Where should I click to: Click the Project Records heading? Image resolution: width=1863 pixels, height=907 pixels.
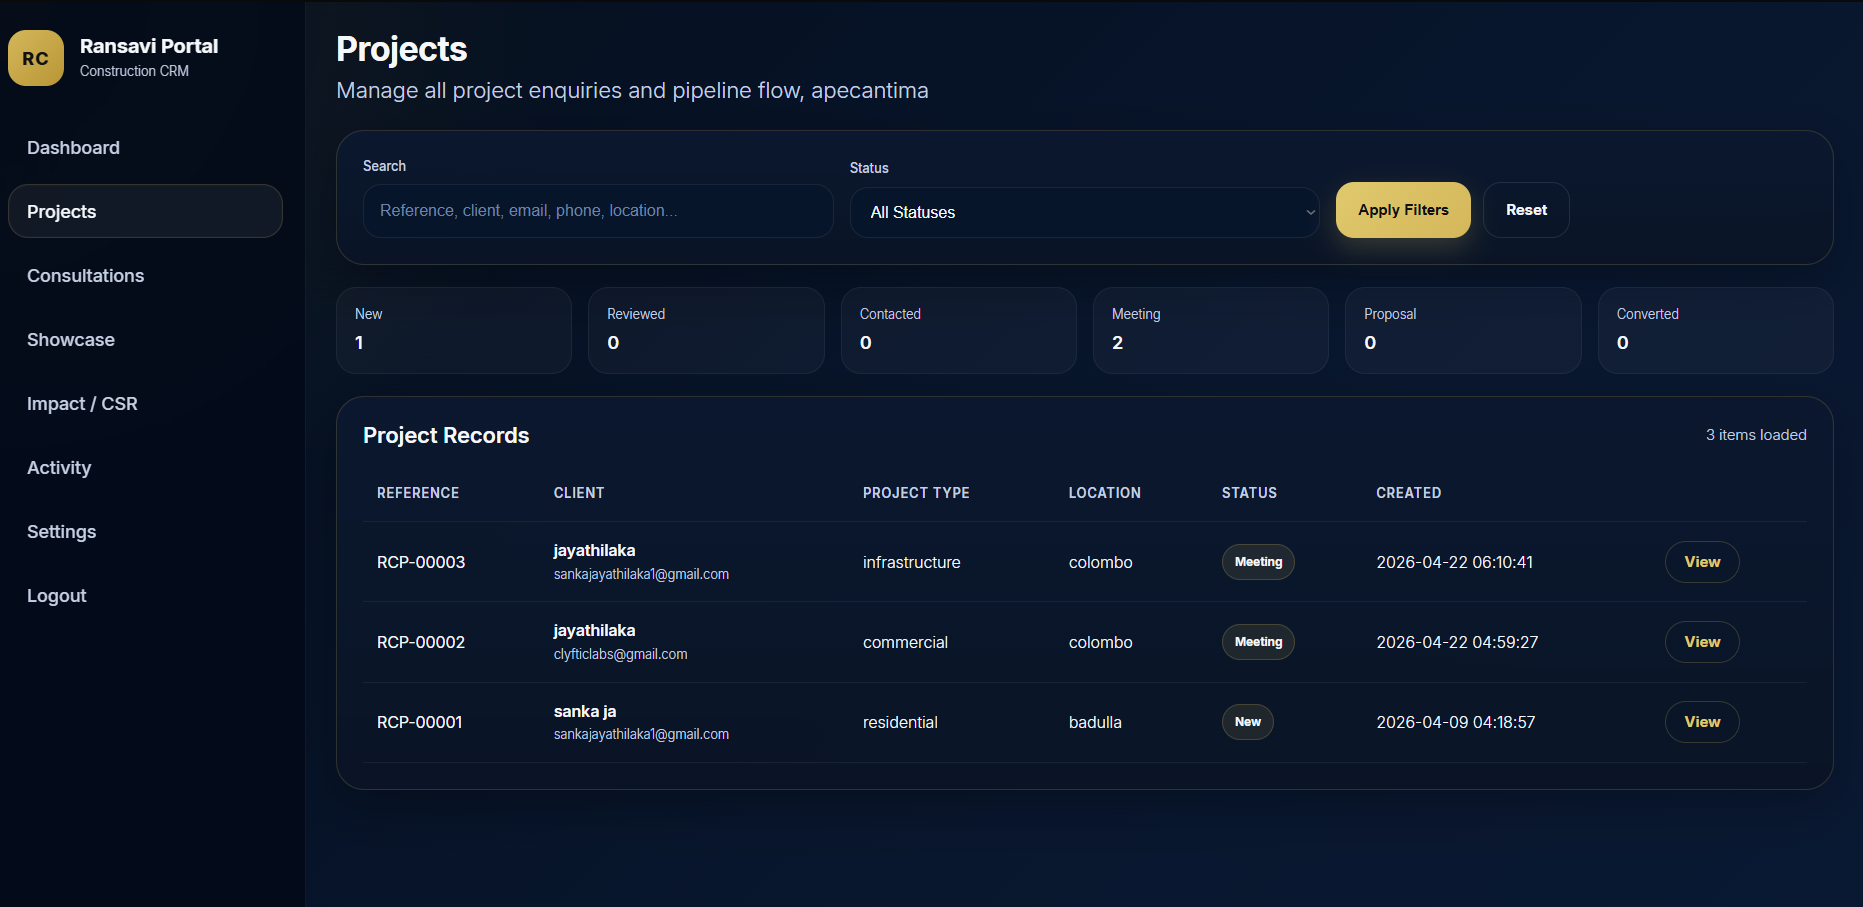click(x=446, y=435)
